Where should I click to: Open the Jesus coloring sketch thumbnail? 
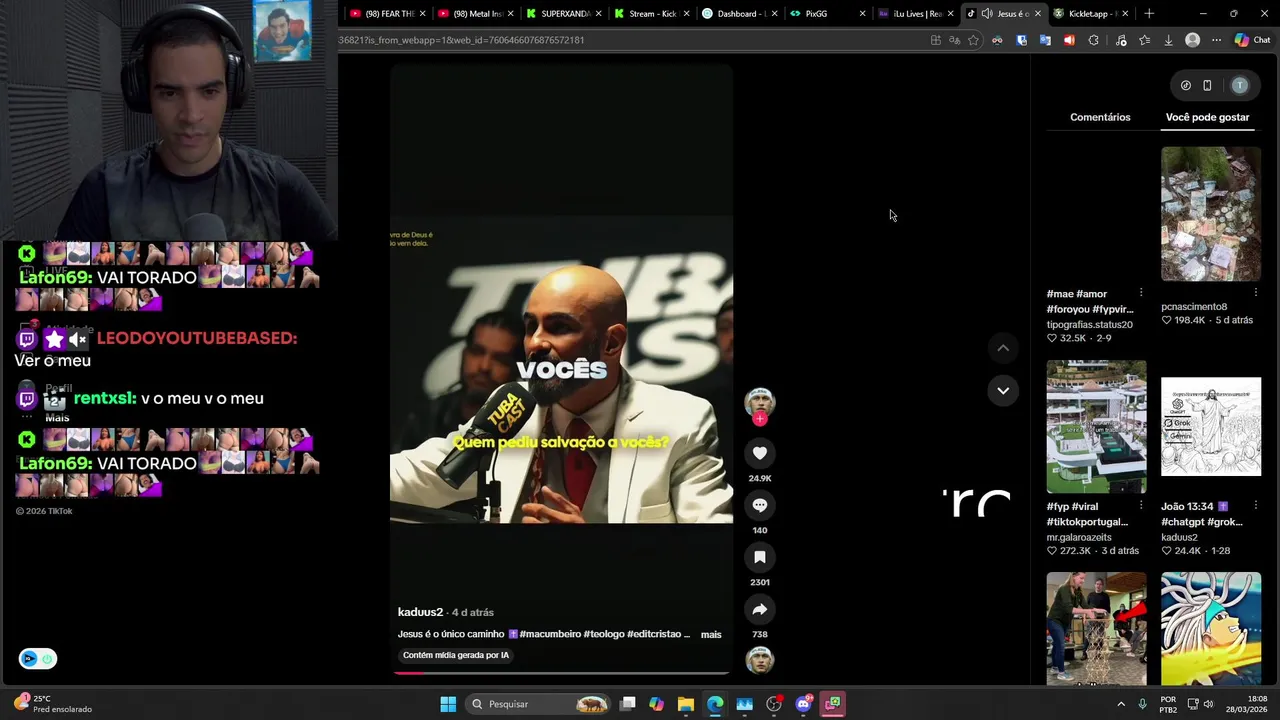[1211, 427]
